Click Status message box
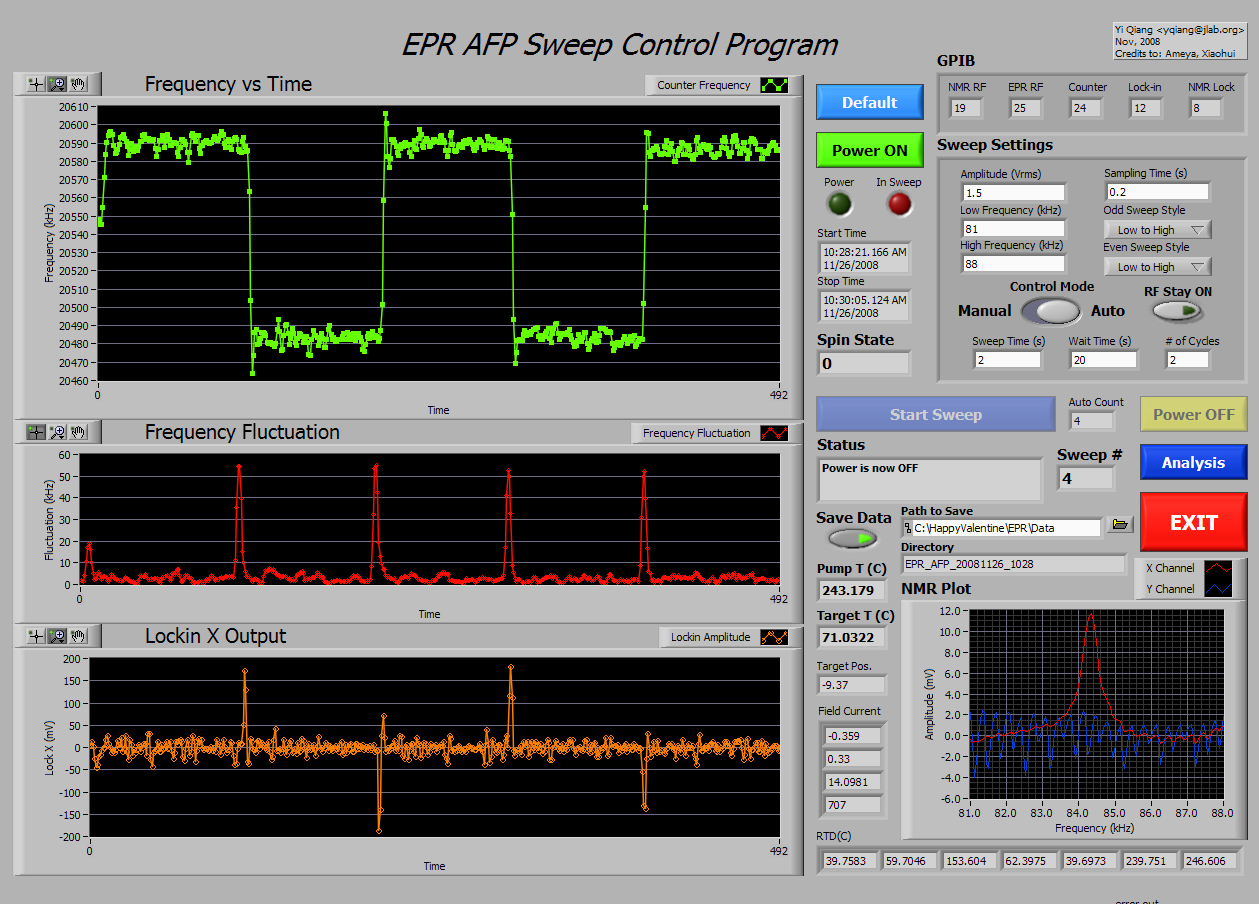This screenshot has height=904, width=1259. [x=929, y=479]
